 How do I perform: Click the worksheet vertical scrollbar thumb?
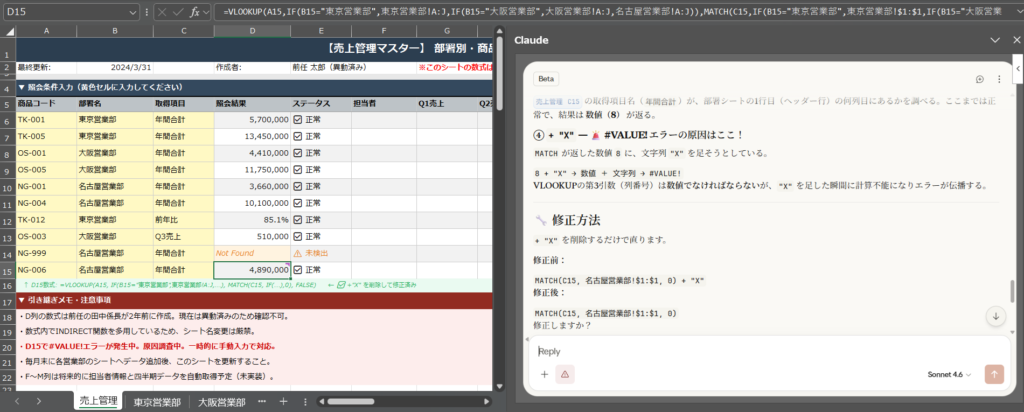click(500, 73)
